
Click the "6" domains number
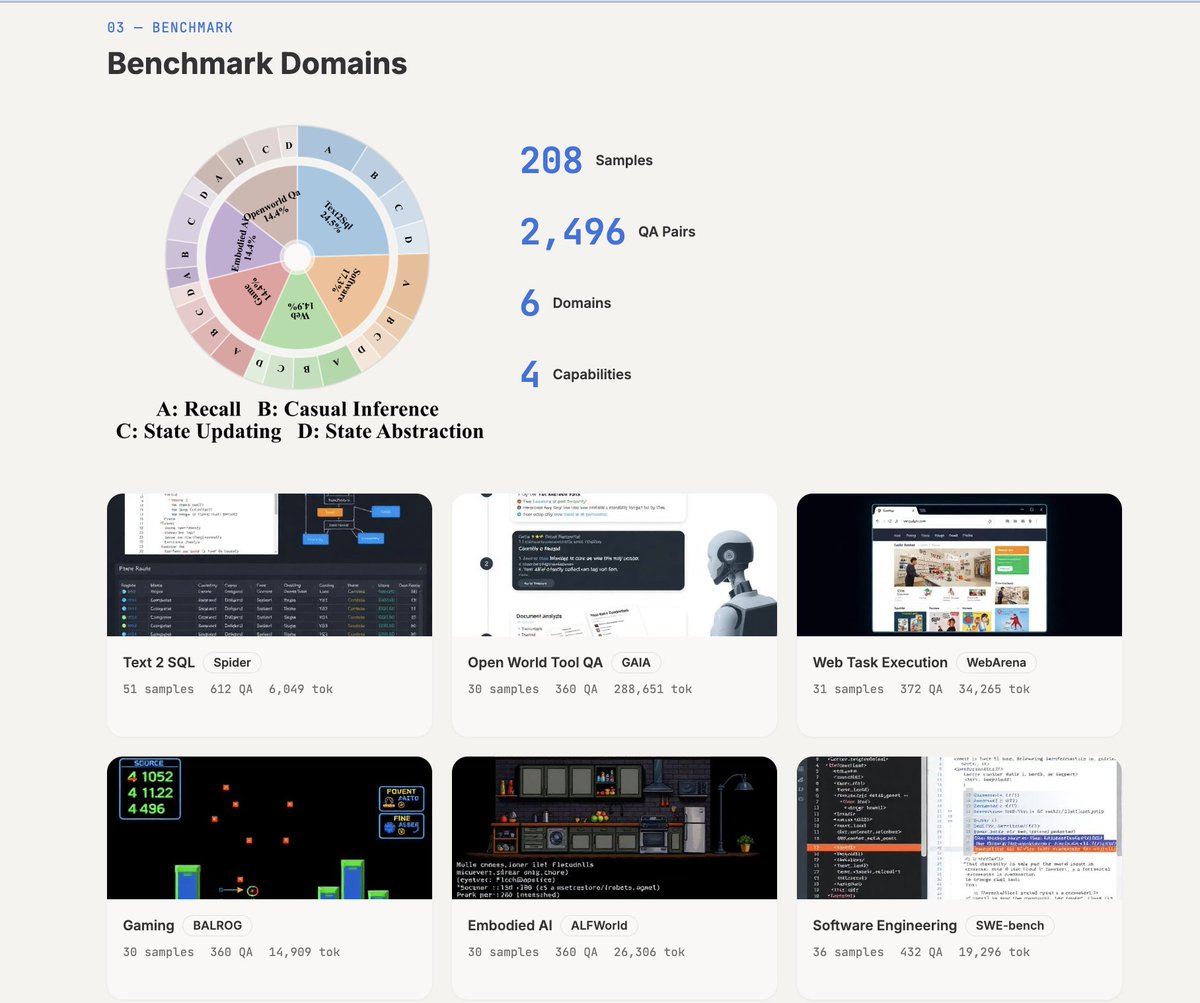530,303
